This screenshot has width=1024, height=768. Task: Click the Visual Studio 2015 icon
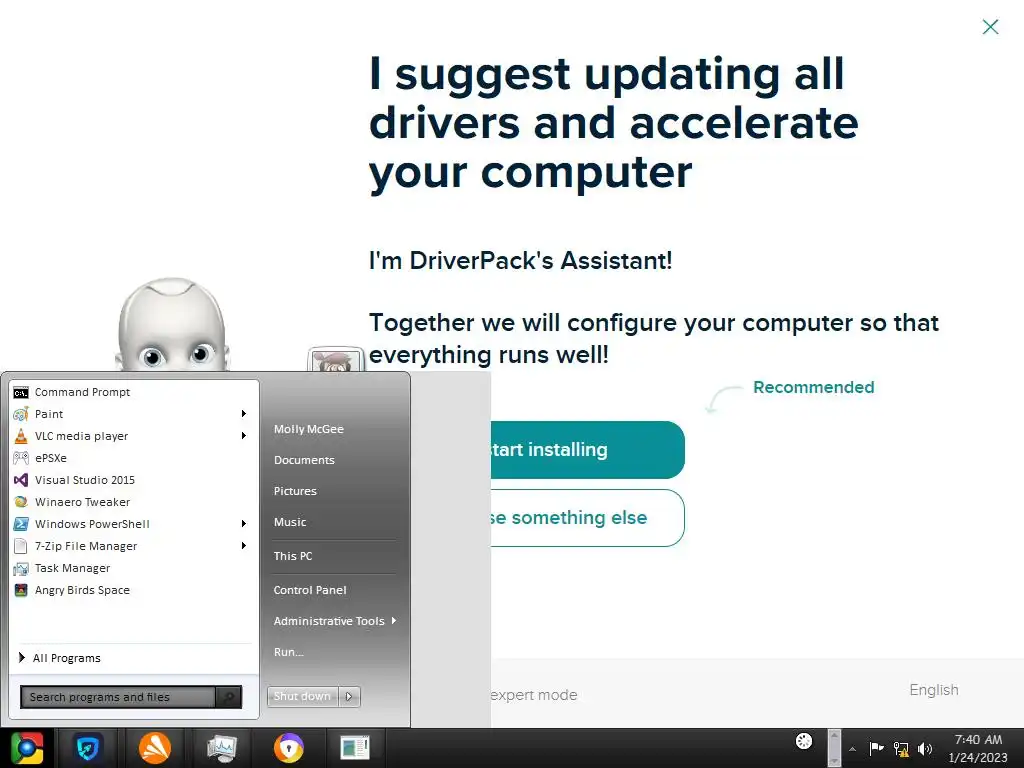[21, 480]
